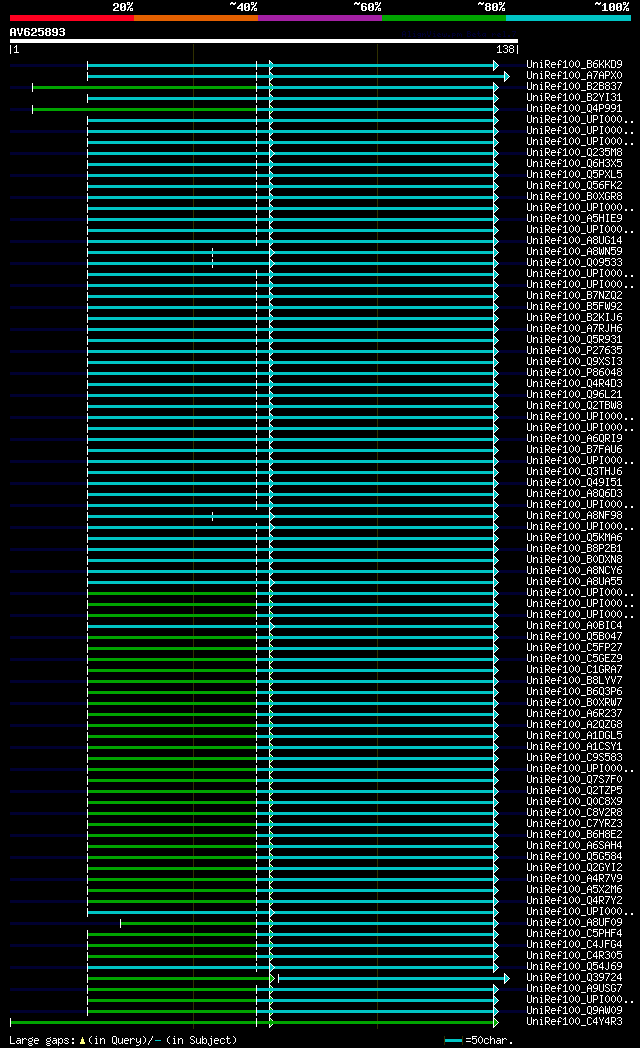Click the UniRef100_Q96L21 label
This screenshot has height=1048, width=640.
coord(574,394)
